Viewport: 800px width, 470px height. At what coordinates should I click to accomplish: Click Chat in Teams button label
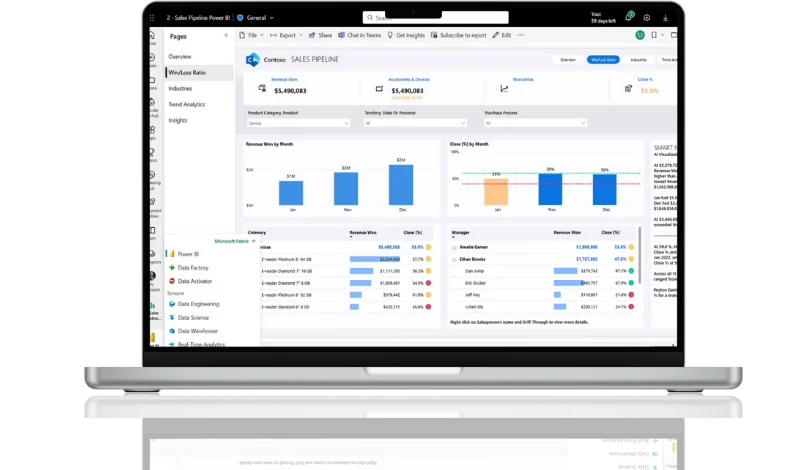coord(364,35)
